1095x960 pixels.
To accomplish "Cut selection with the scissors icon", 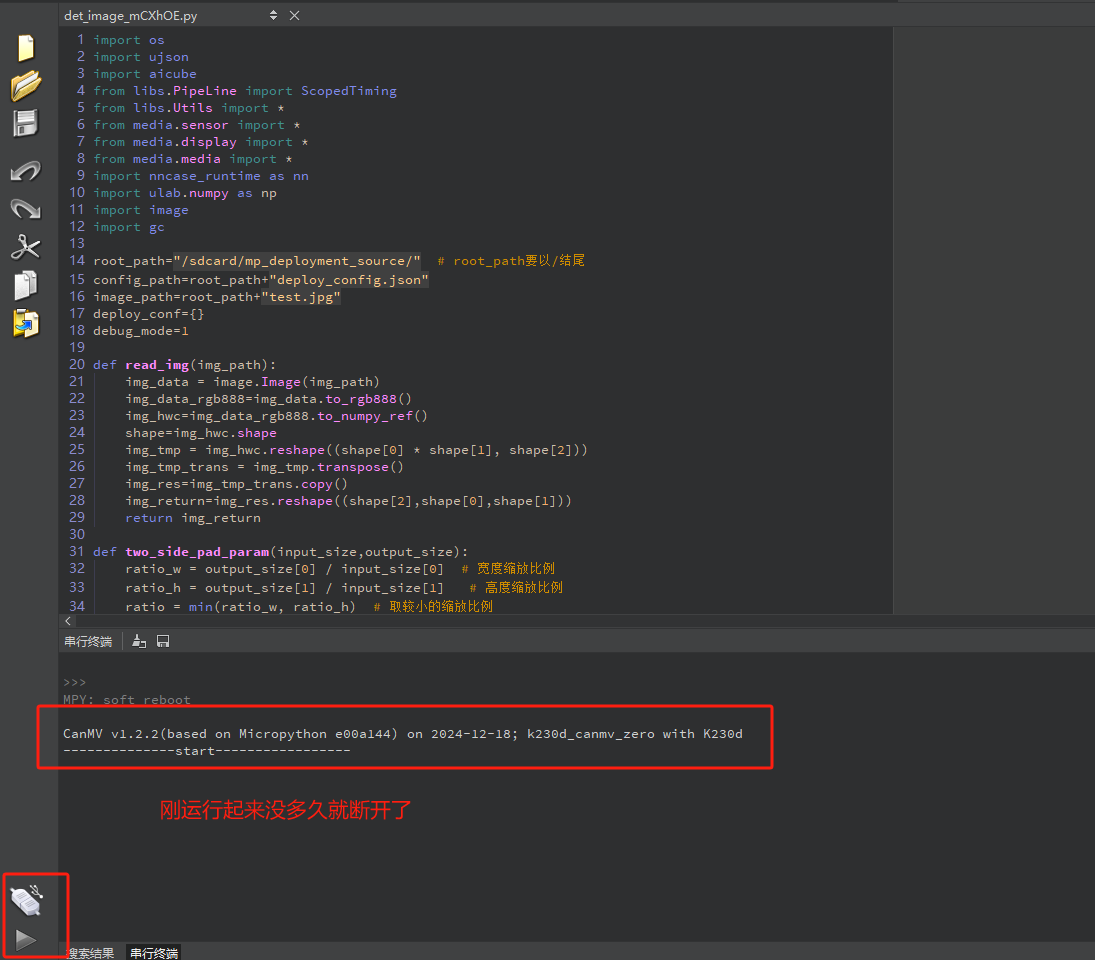I will 25,247.
